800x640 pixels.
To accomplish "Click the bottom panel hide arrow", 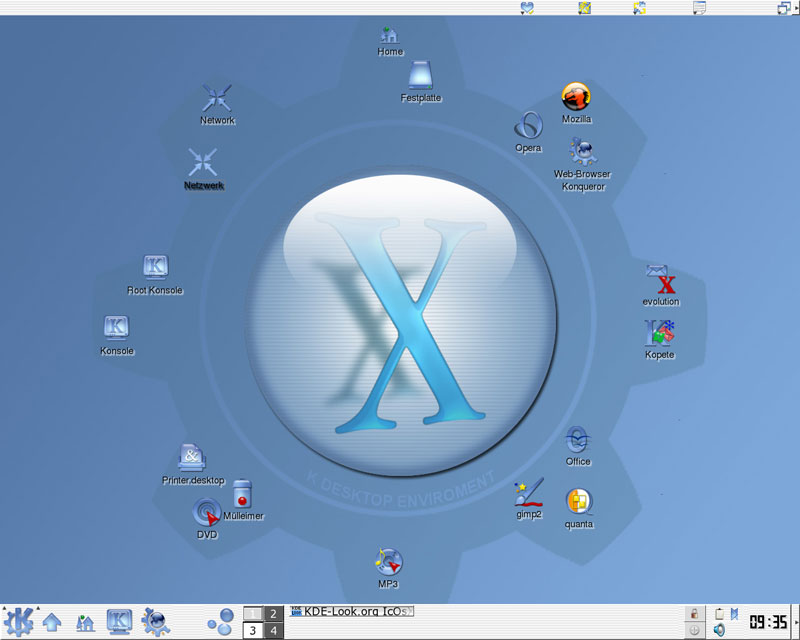I will 795,622.
